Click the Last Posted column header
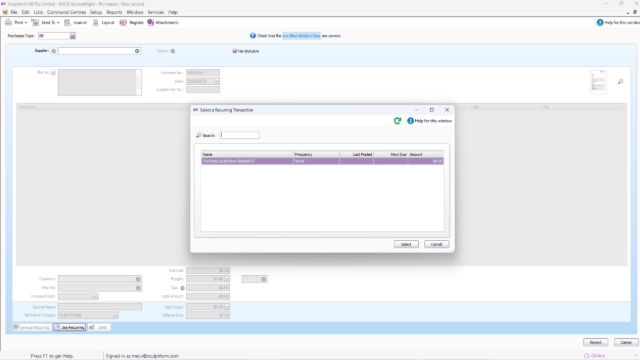This screenshot has height=360, width=640. (356, 154)
